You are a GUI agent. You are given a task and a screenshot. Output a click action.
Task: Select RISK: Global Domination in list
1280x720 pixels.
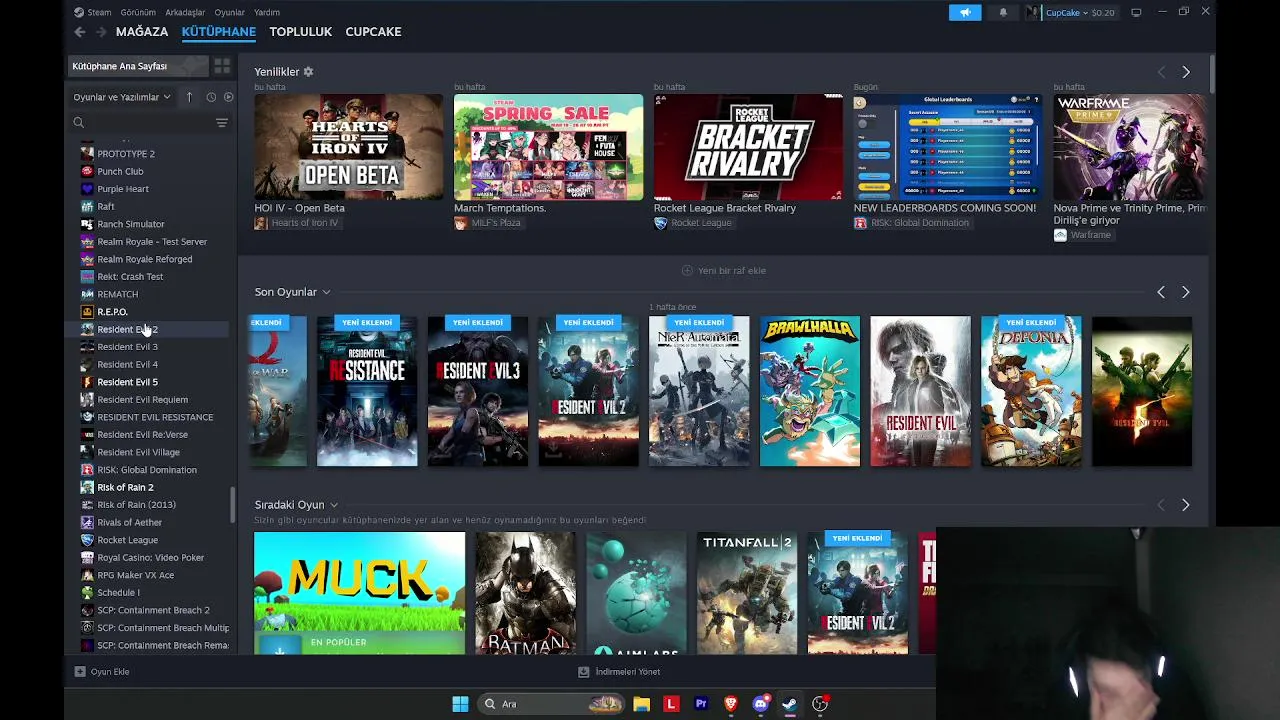(147, 470)
